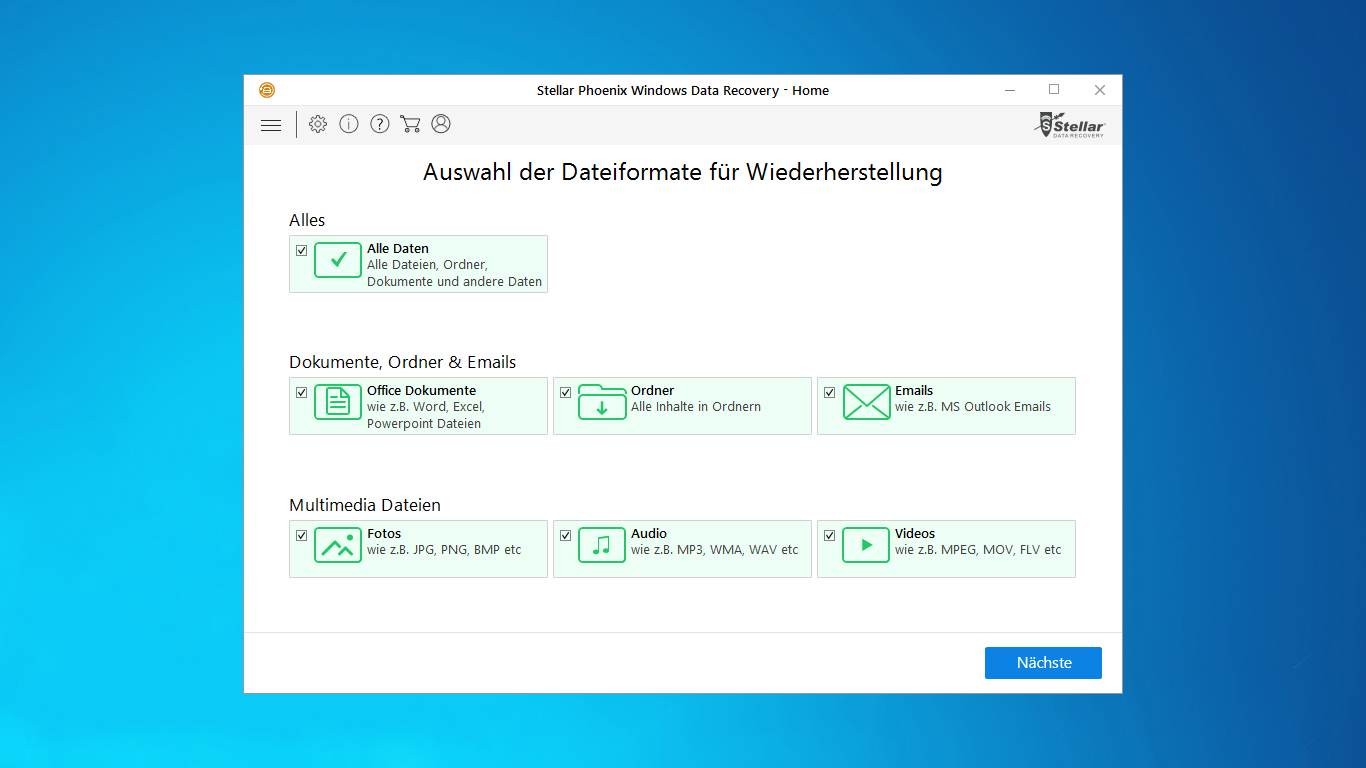The image size is (1366, 768).
Task: Click 'wie z.B. JPG, PNG, BMP etc' text
Action: [x=444, y=550]
